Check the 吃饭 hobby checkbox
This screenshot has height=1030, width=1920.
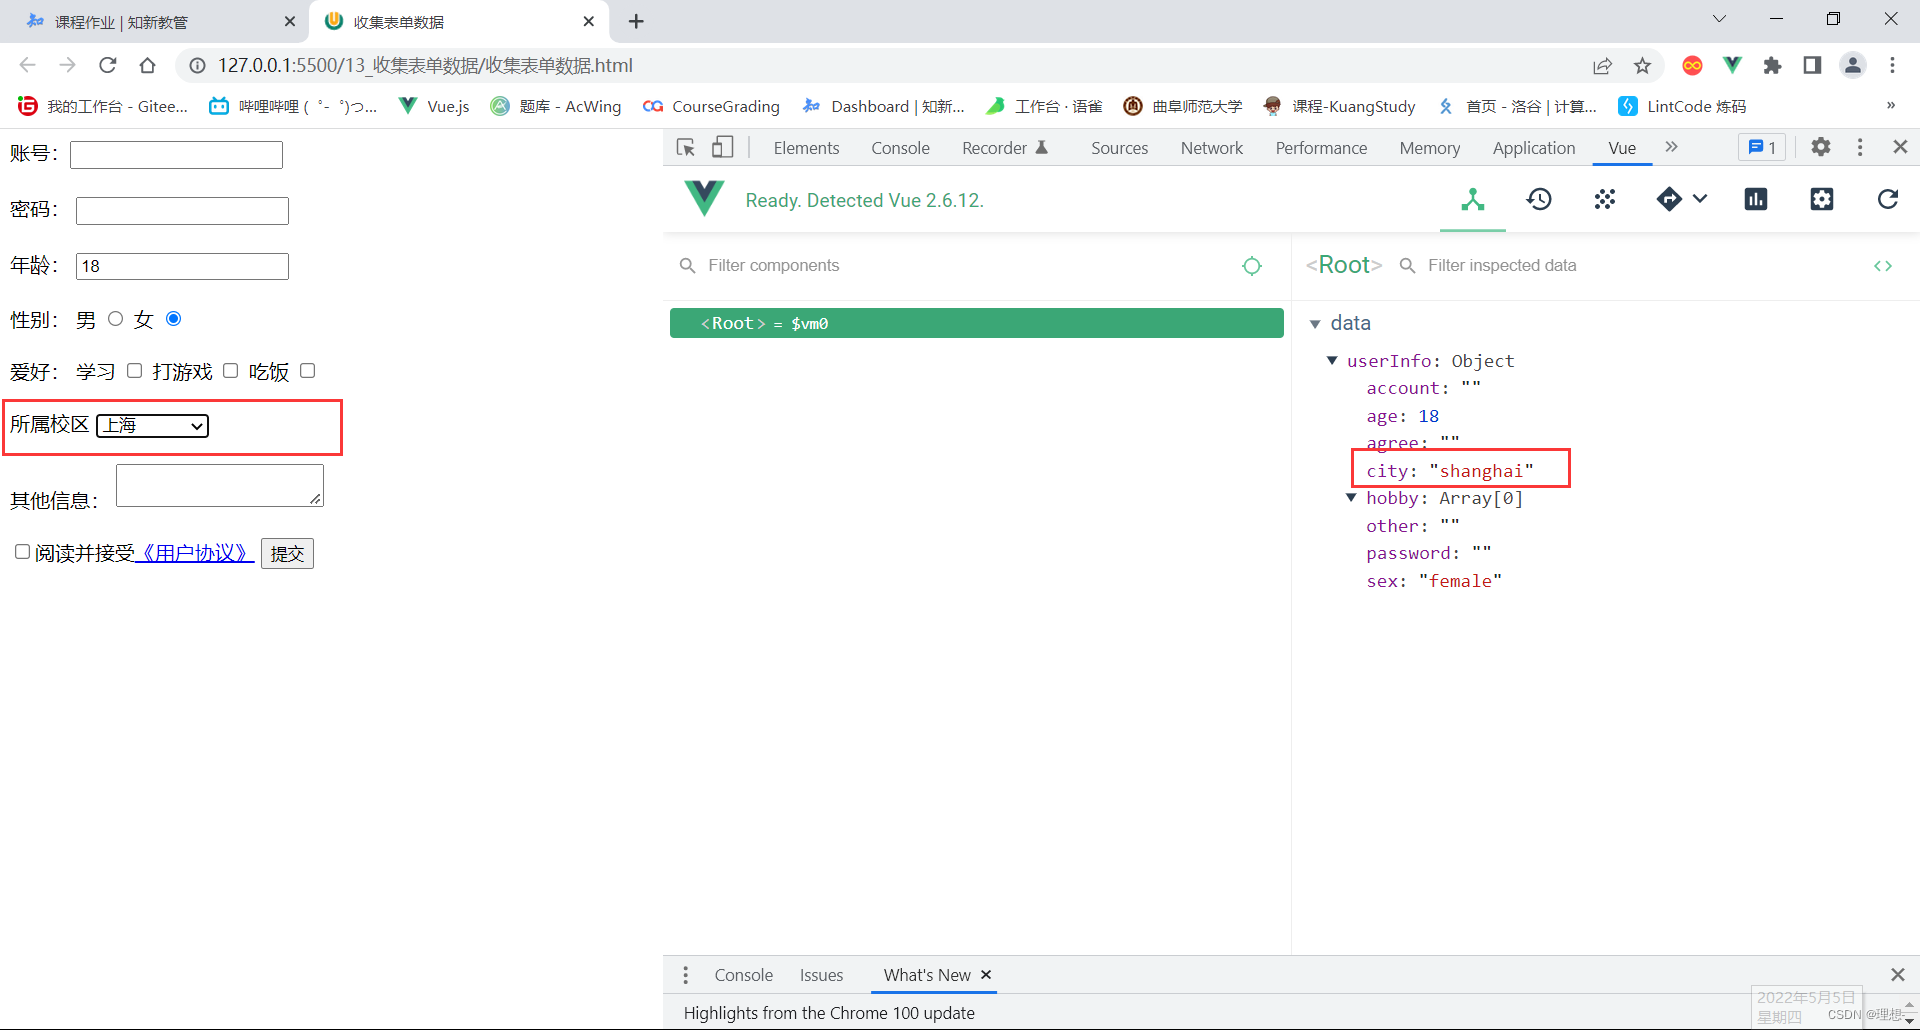click(308, 371)
